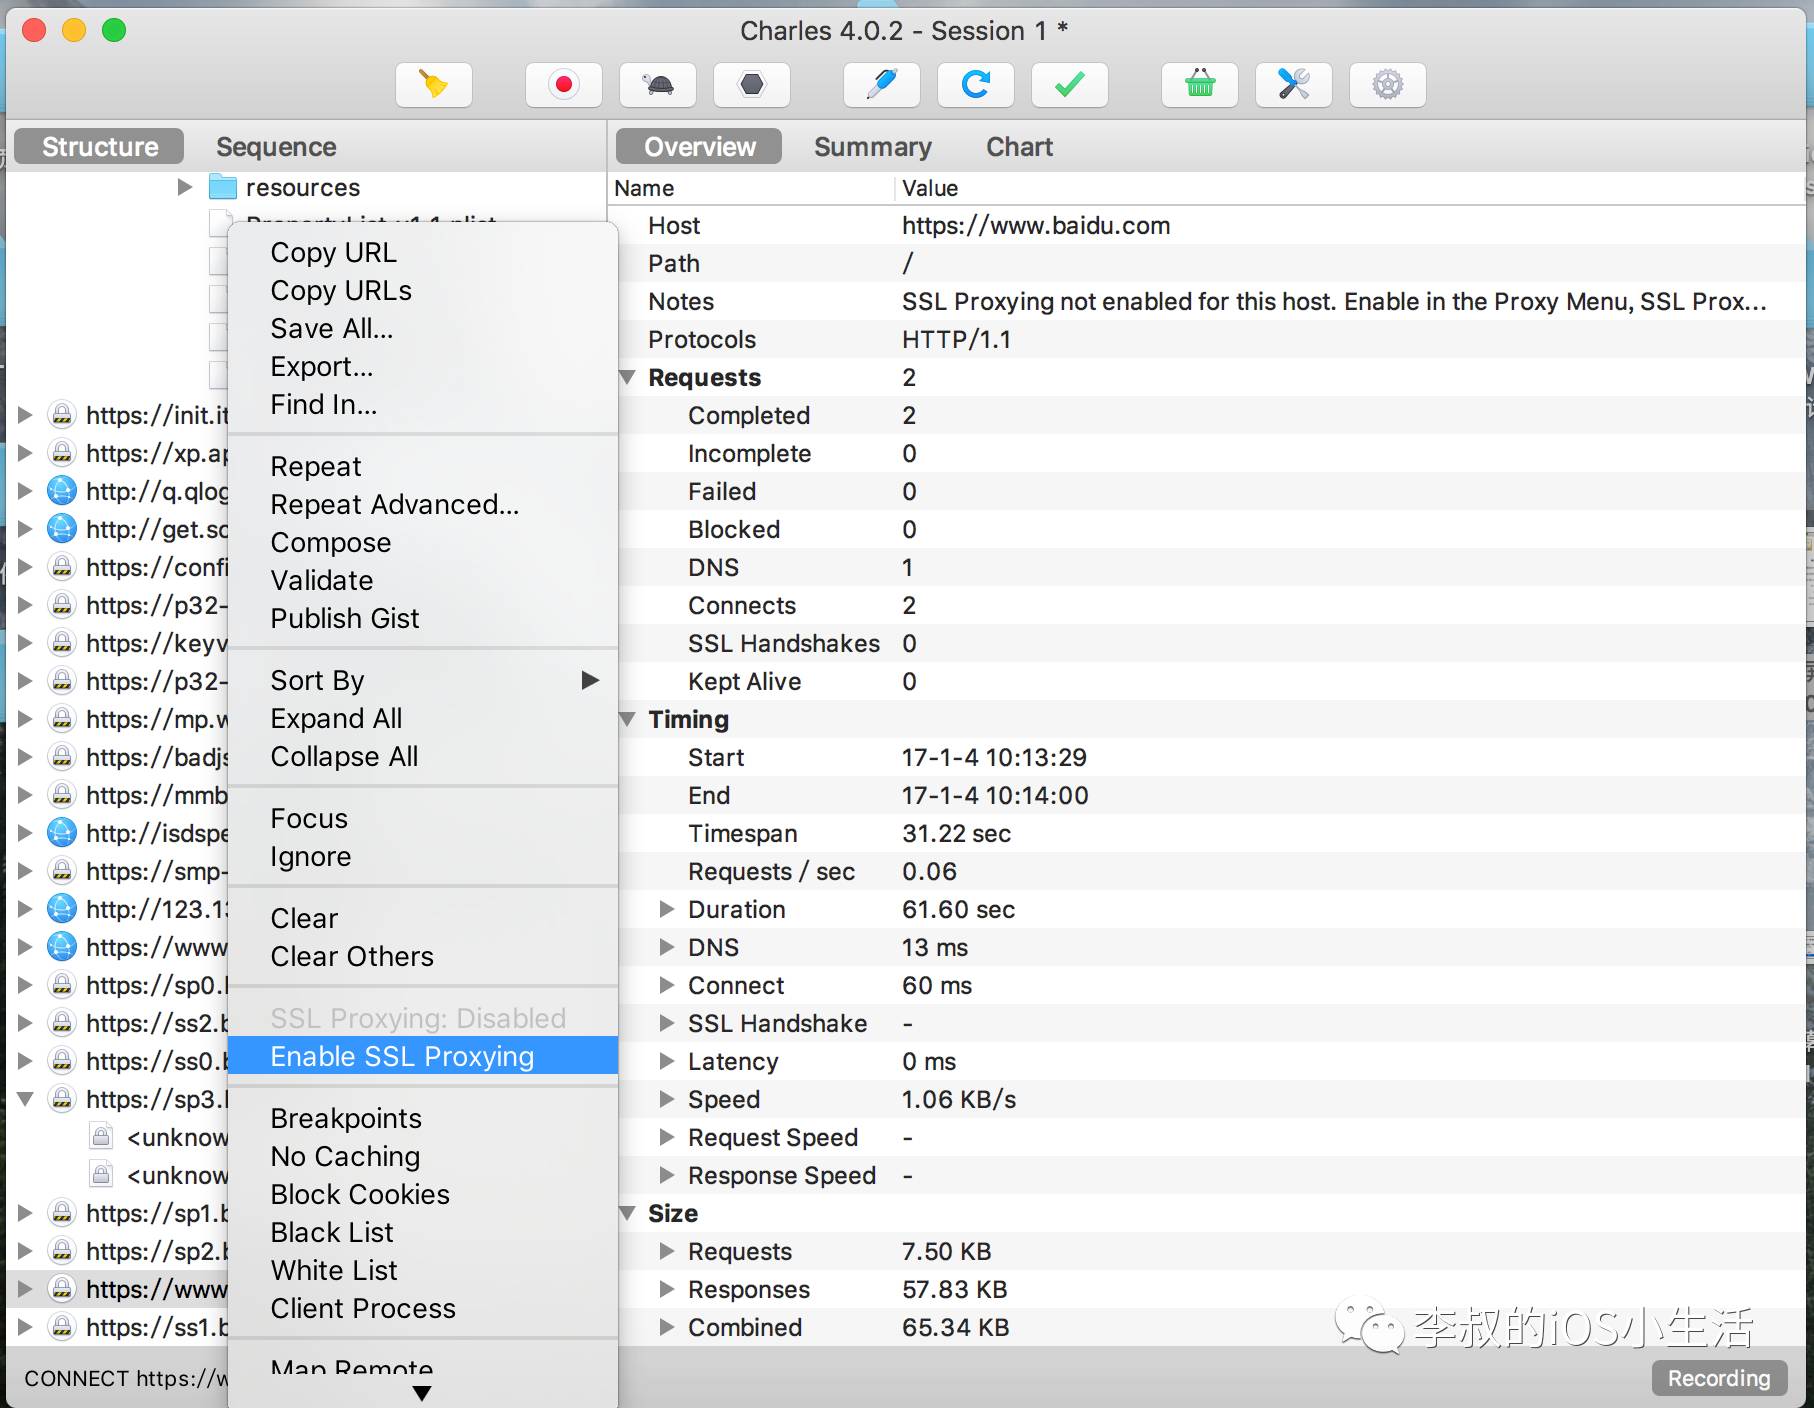Choose Copy URLs from context menu
The width and height of the screenshot is (1814, 1408).
(423, 291)
